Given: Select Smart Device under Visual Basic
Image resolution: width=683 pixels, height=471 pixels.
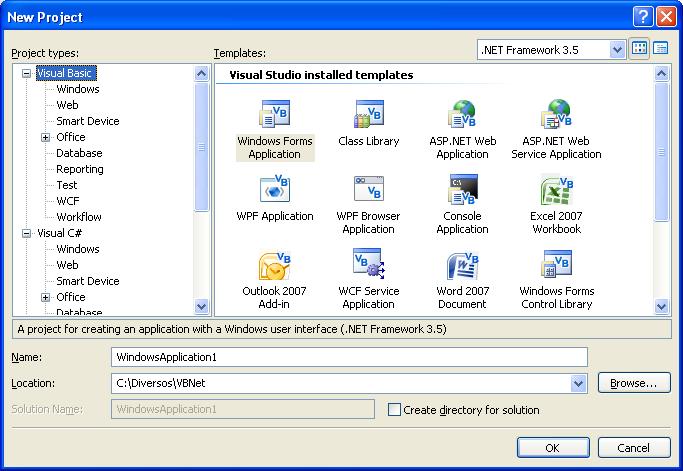Looking at the screenshot, I should tap(87, 121).
